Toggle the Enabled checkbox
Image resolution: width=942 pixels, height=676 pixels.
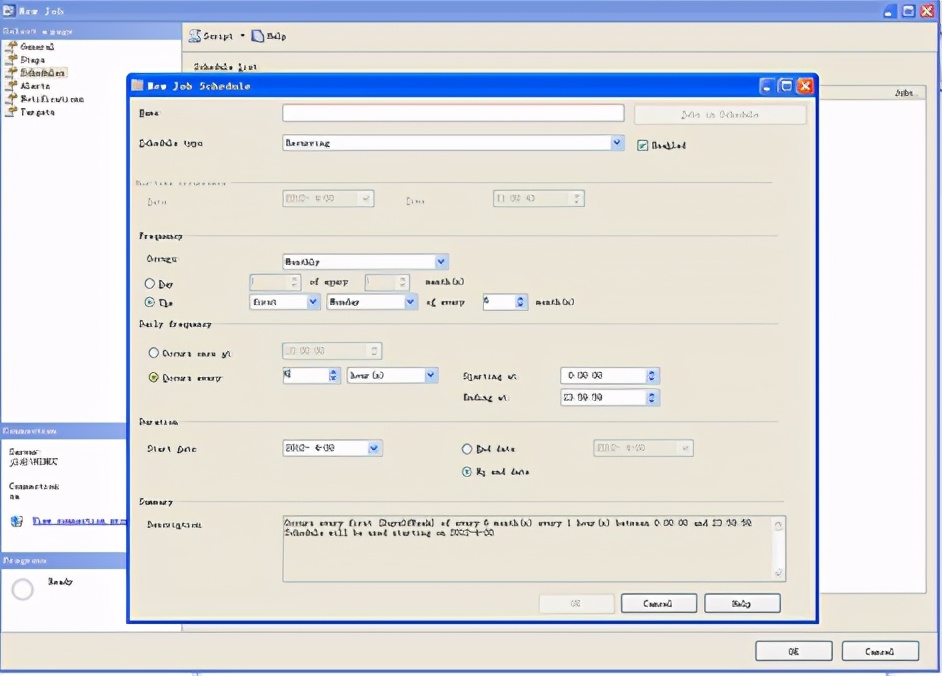click(643, 145)
